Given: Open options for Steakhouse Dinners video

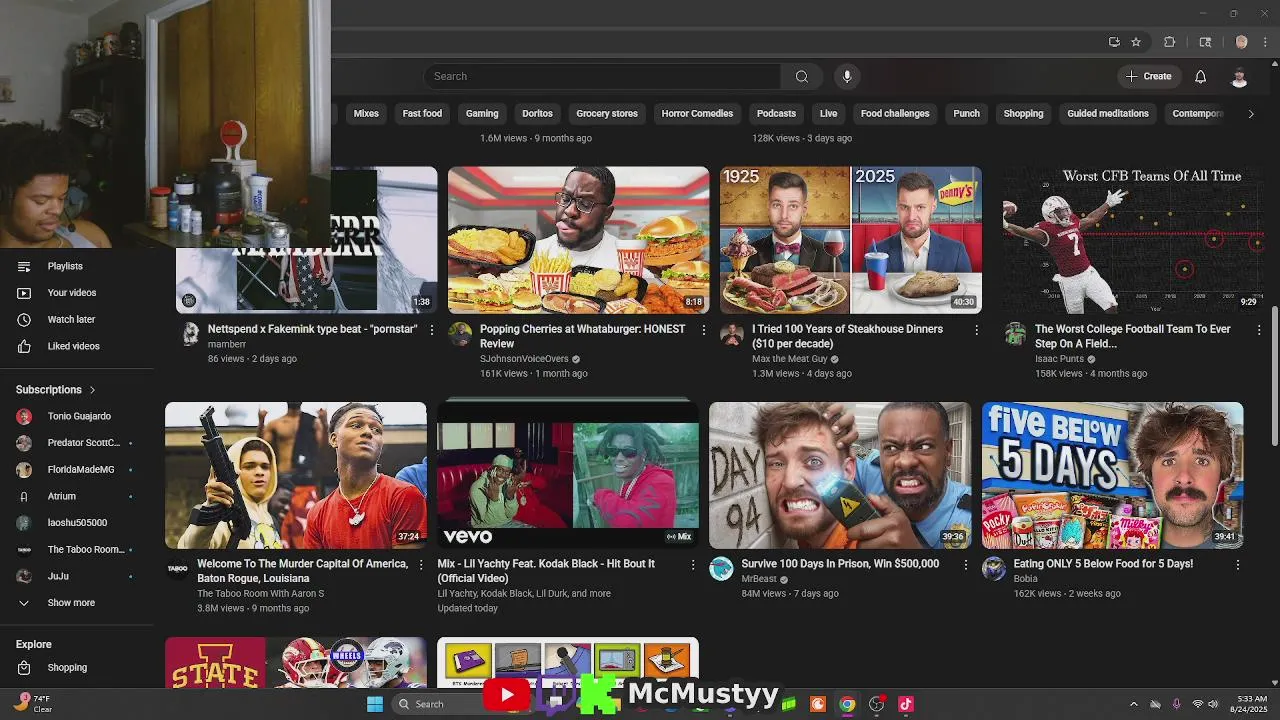Looking at the screenshot, I should point(977,329).
